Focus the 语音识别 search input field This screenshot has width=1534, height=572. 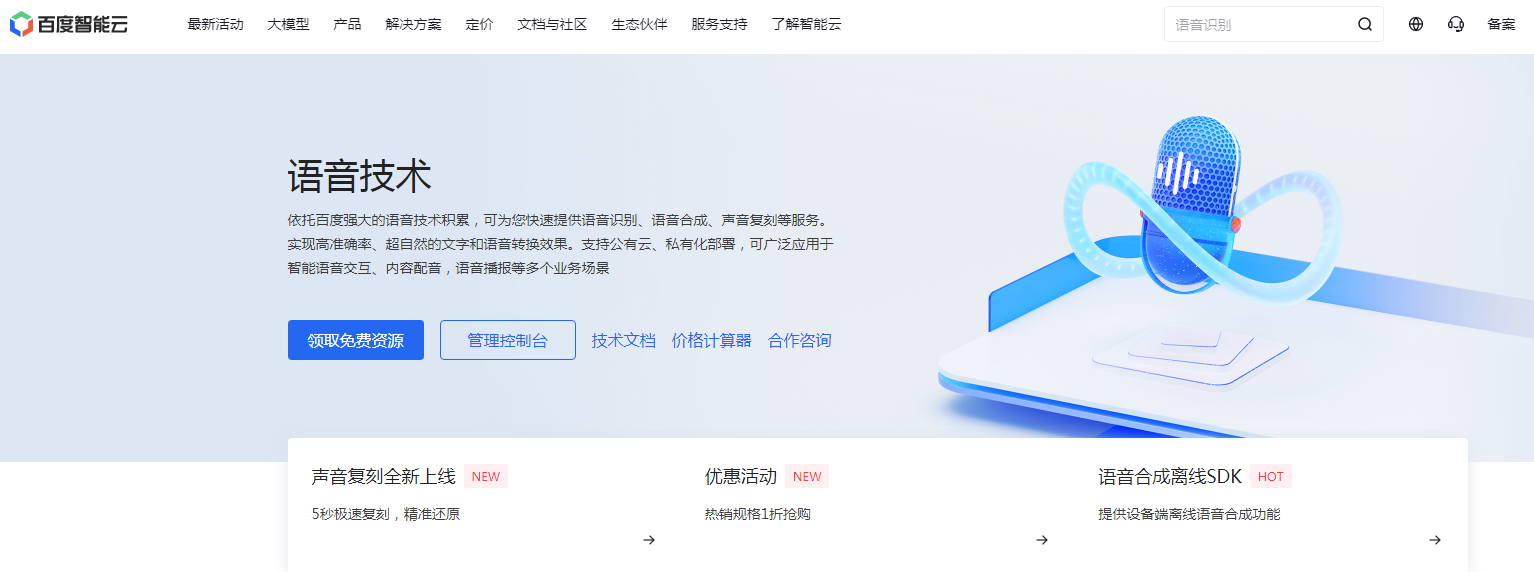pyautogui.click(x=1260, y=25)
